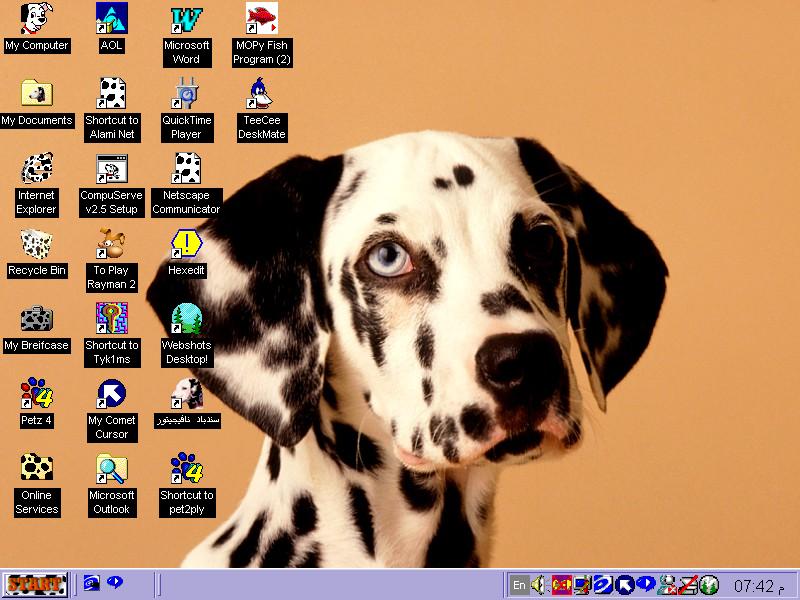Launch AOL

point(111,20)
